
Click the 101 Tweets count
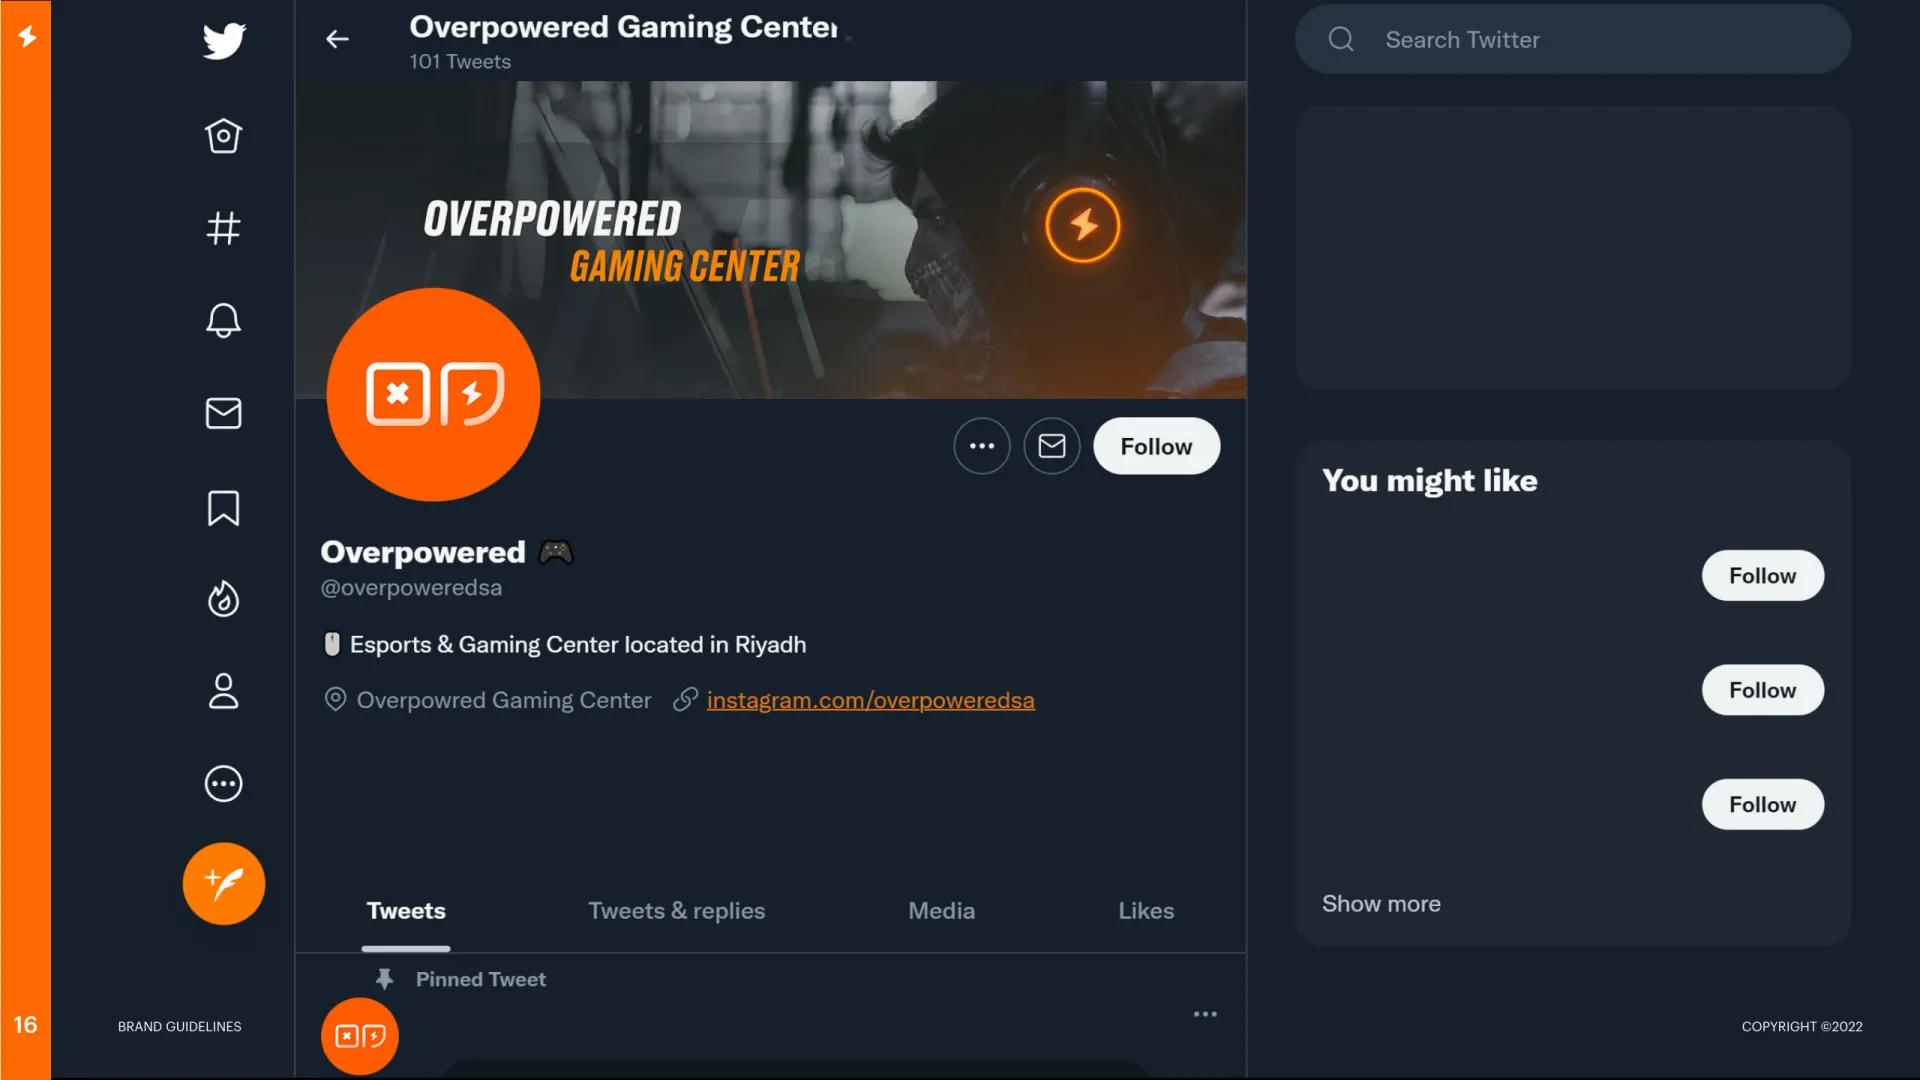pos(460,62)
